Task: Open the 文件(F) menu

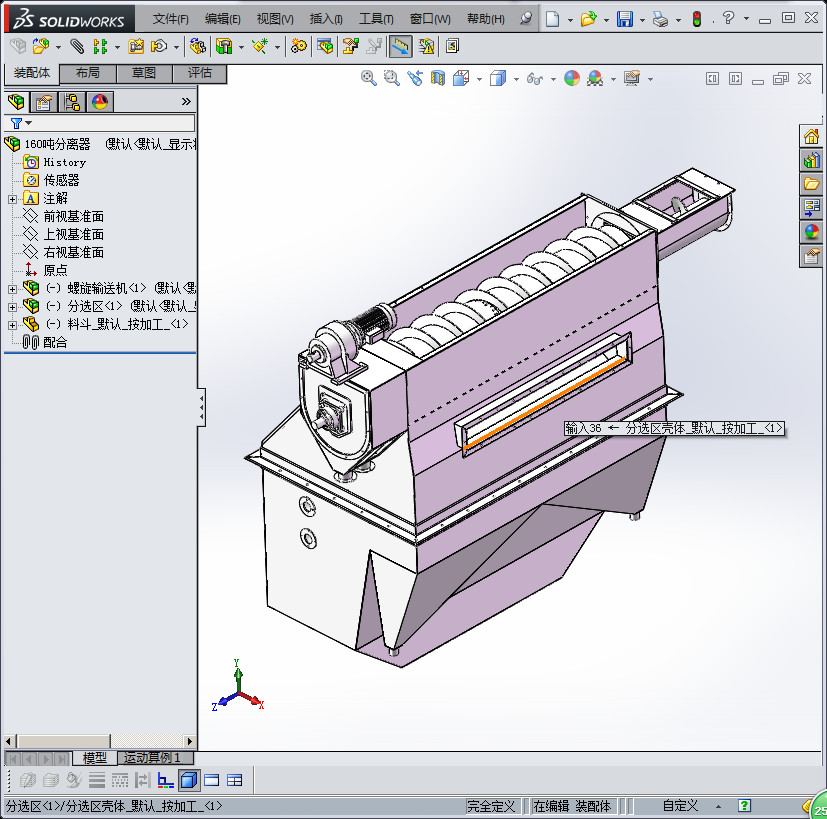Action: [x=170, y=19]
